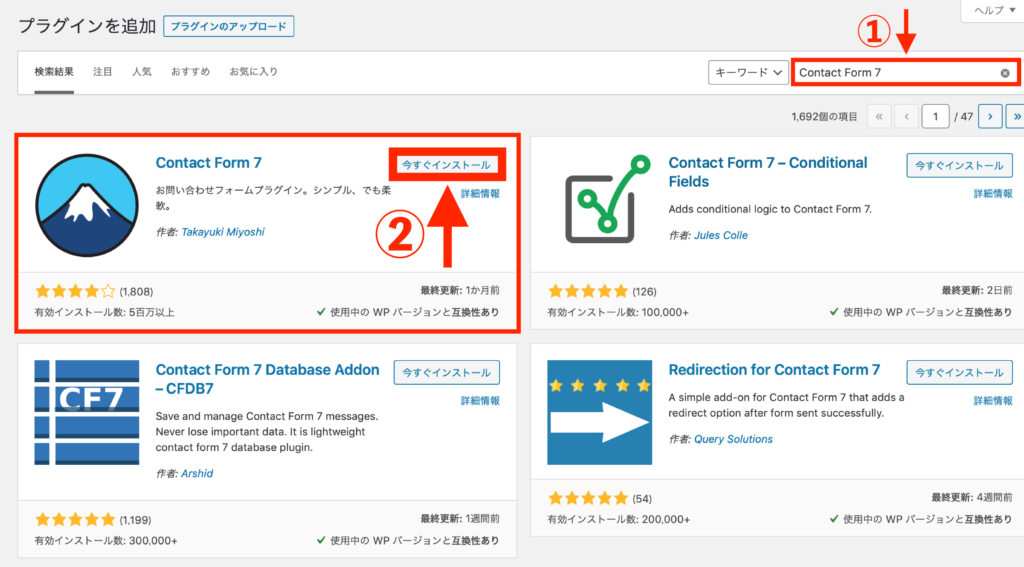Open 詳細情報 for Database Addon CFDB7
This screenshot has width=1024, height=567.
coord(480,400)
